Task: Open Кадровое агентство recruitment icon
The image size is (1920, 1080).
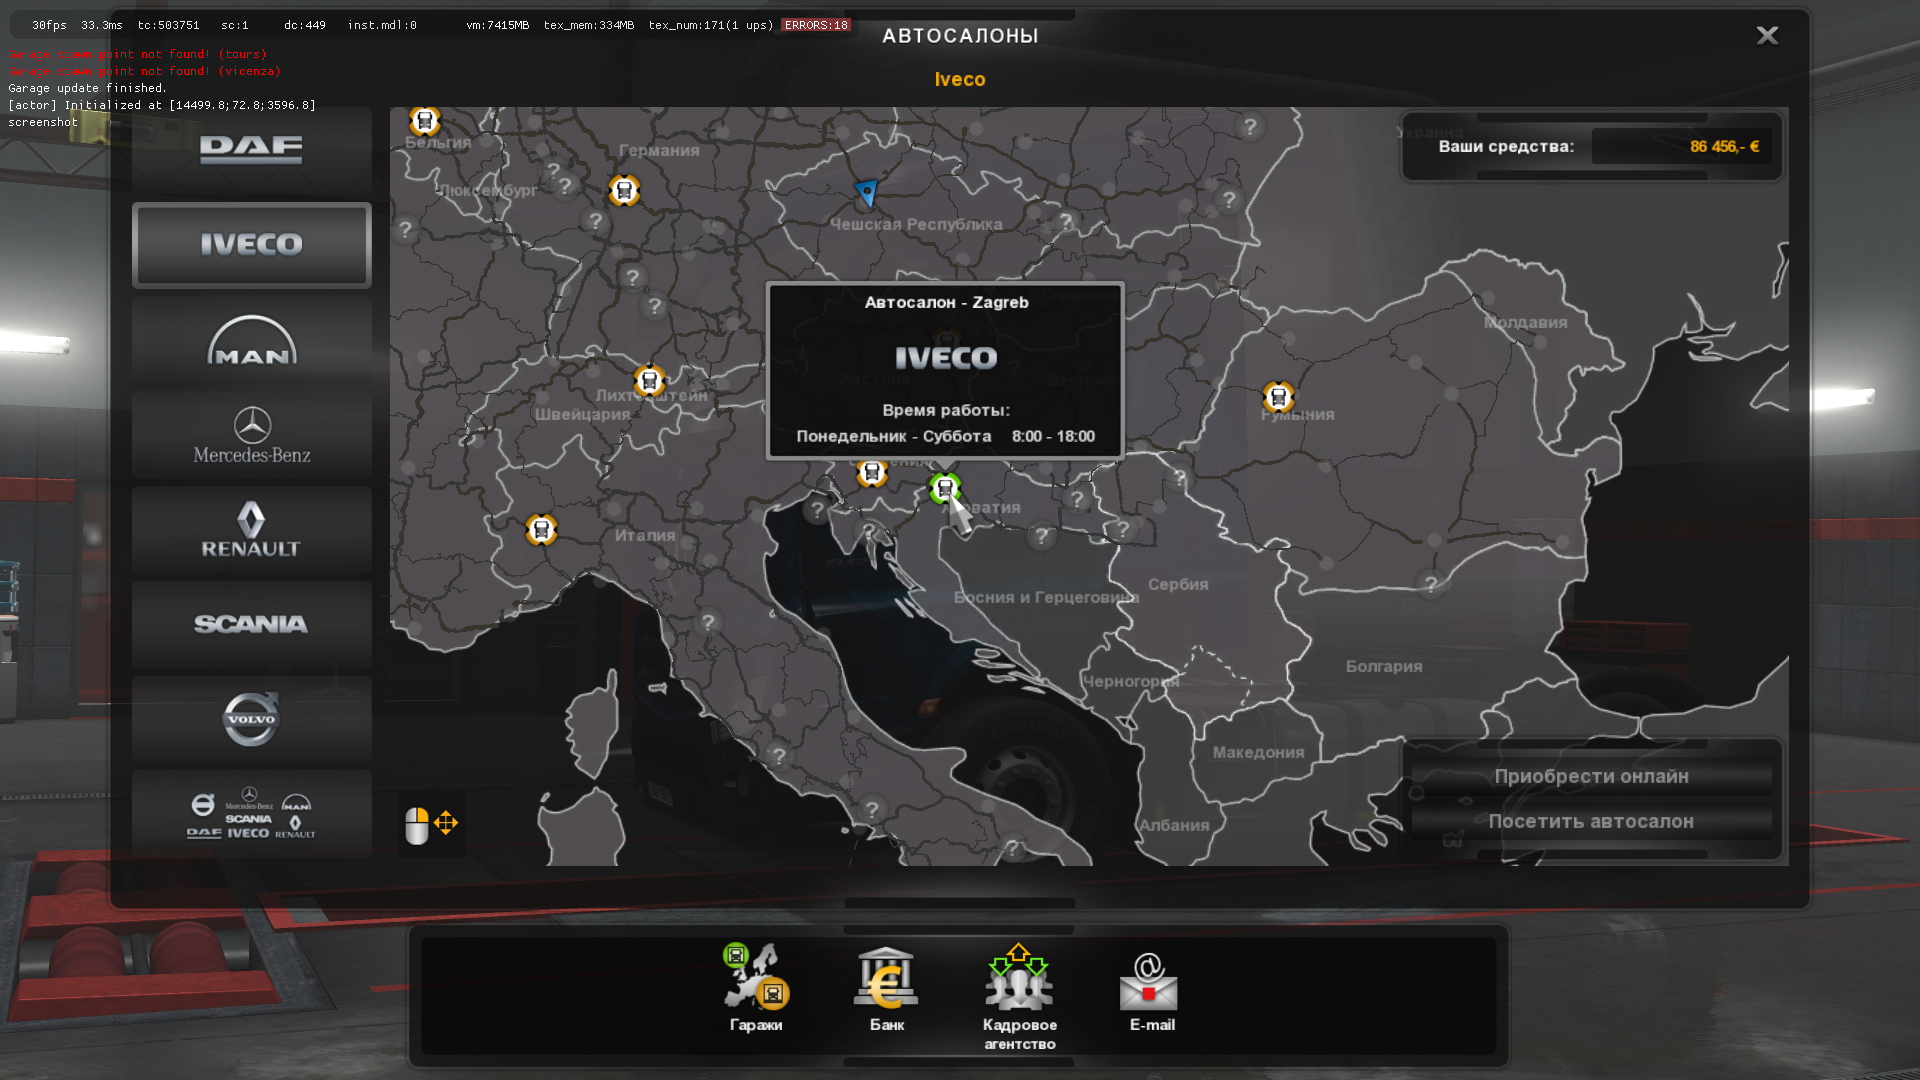Action: 1019,978
